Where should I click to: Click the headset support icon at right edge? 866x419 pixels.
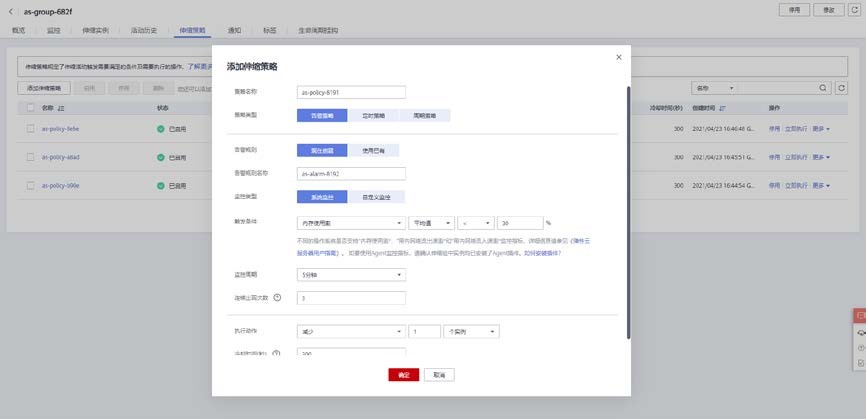click(860, 332)
